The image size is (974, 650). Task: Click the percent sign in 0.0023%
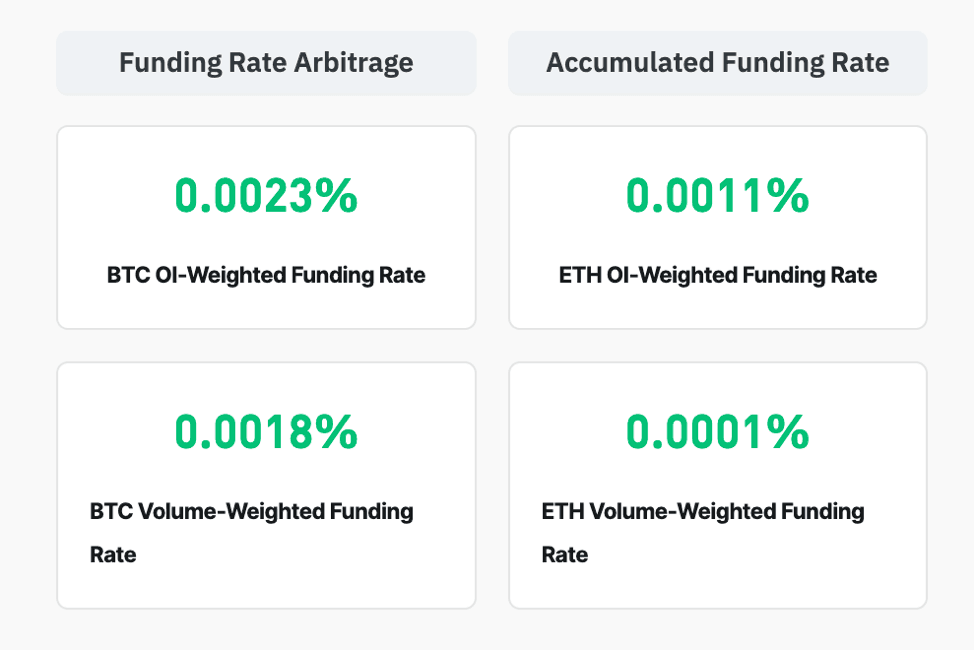337,196
